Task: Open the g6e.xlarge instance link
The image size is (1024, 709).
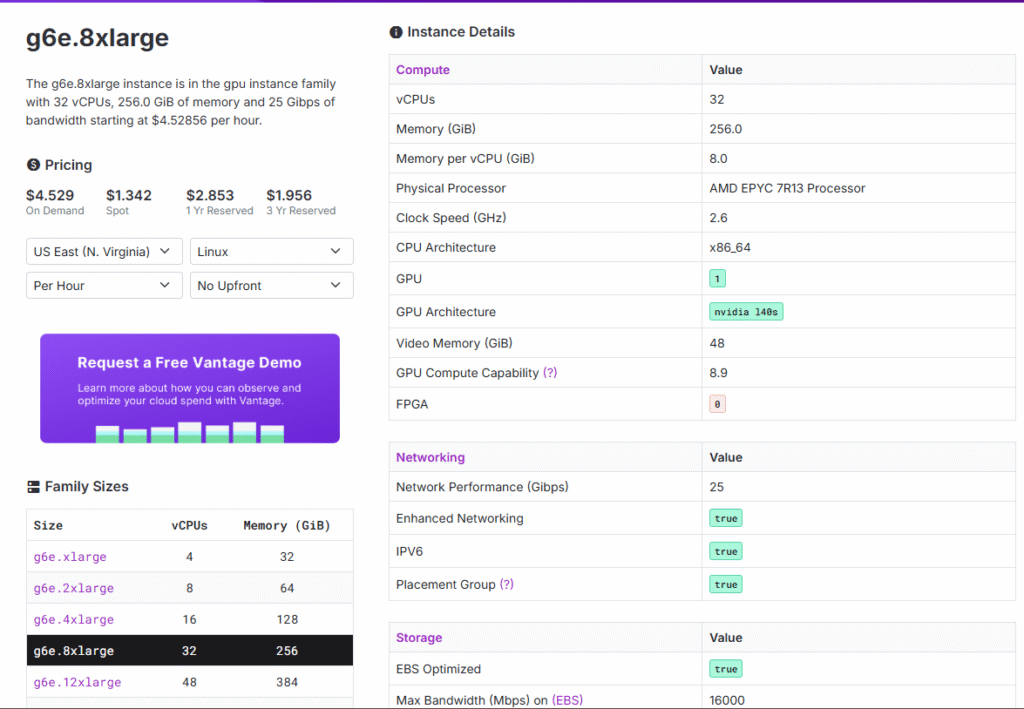Action: click(70, 557)
